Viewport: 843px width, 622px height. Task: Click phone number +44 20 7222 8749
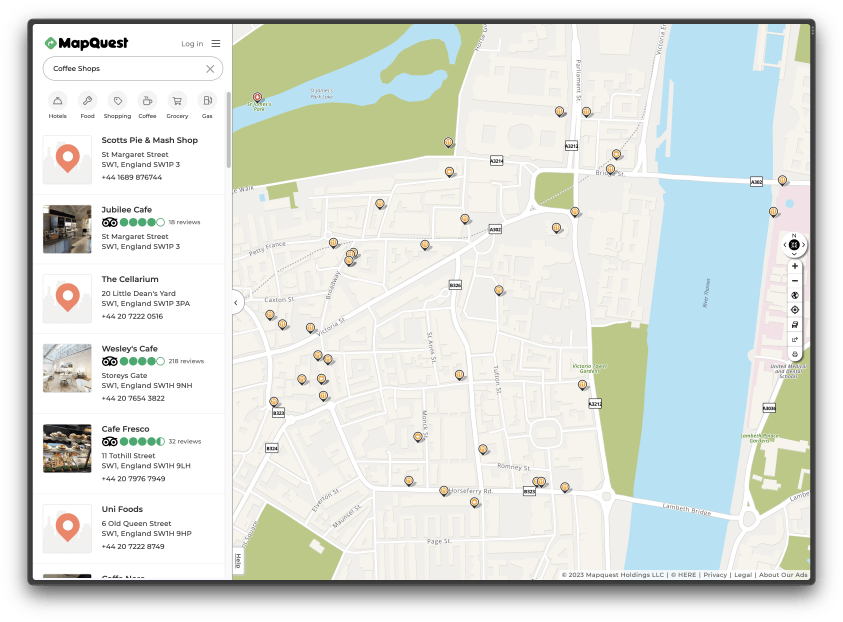tap(133, 547)
